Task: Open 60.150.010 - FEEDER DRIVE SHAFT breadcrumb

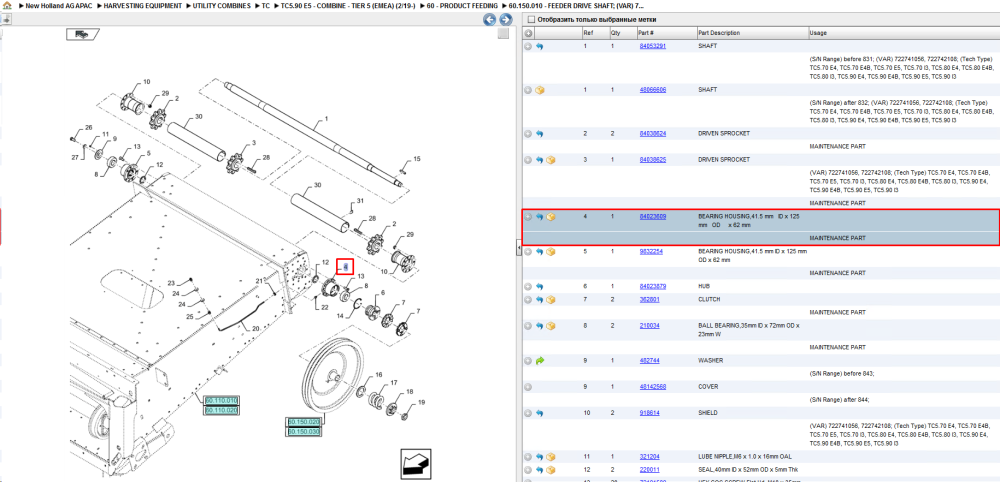Action: click(x=576, y=5)
